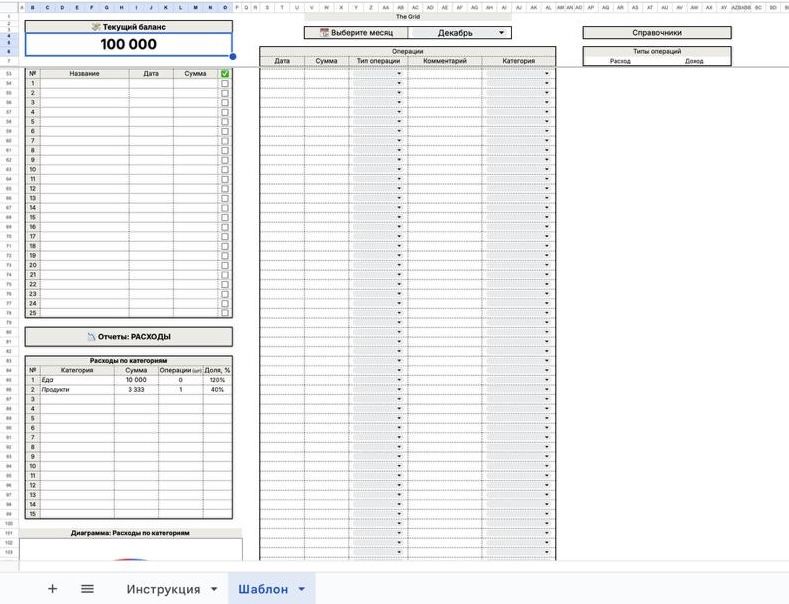The image size is (789, 604).
Task: Tick the checkbox in row № 5
Action: pos(224,122)
